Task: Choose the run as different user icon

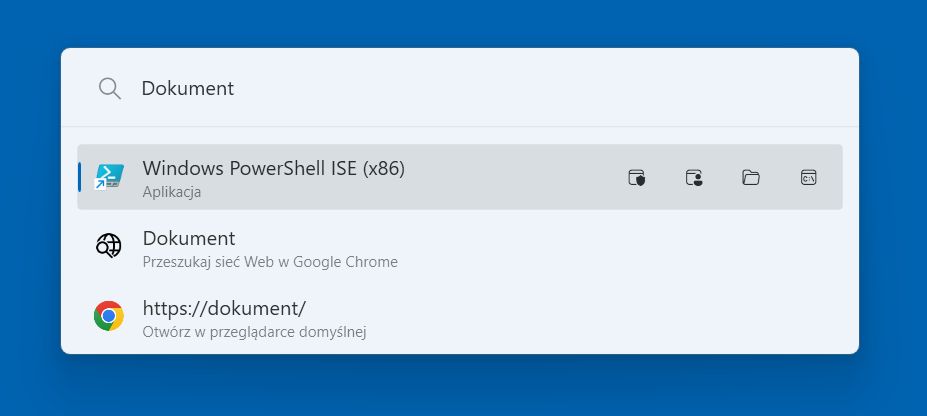Action: click(693, 177)
